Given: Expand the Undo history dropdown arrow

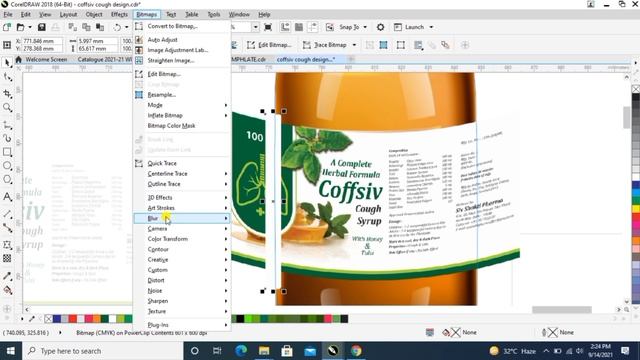Looking at the screenshot, I should coord(127,27).
